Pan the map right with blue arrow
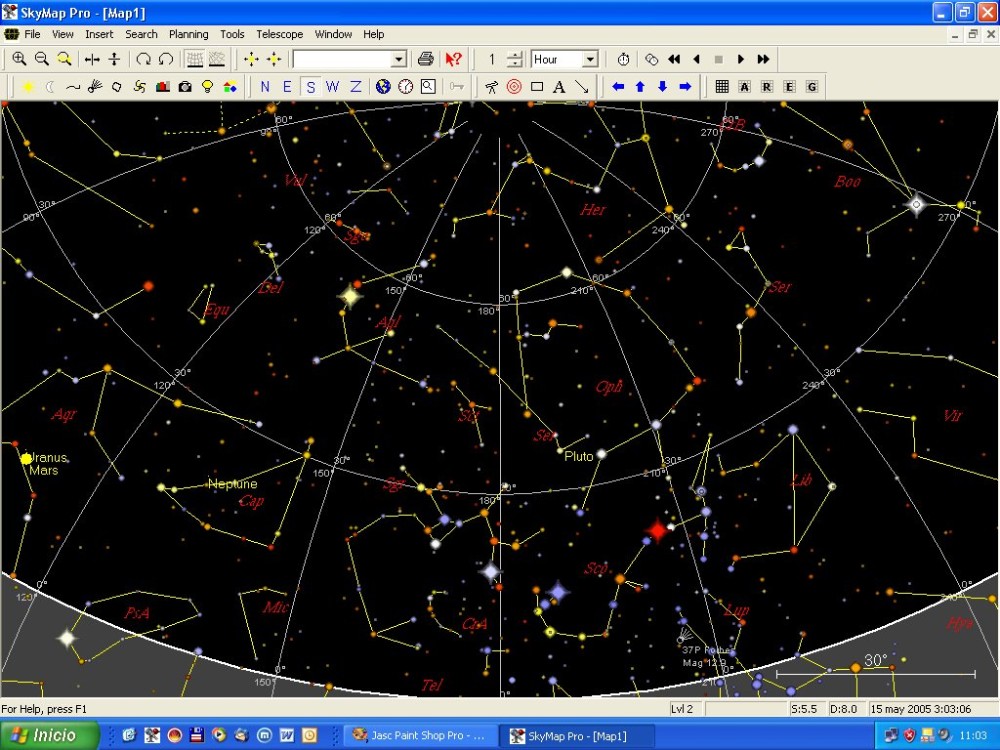Viewport: 1000px width, 750px height. point(686,87)
